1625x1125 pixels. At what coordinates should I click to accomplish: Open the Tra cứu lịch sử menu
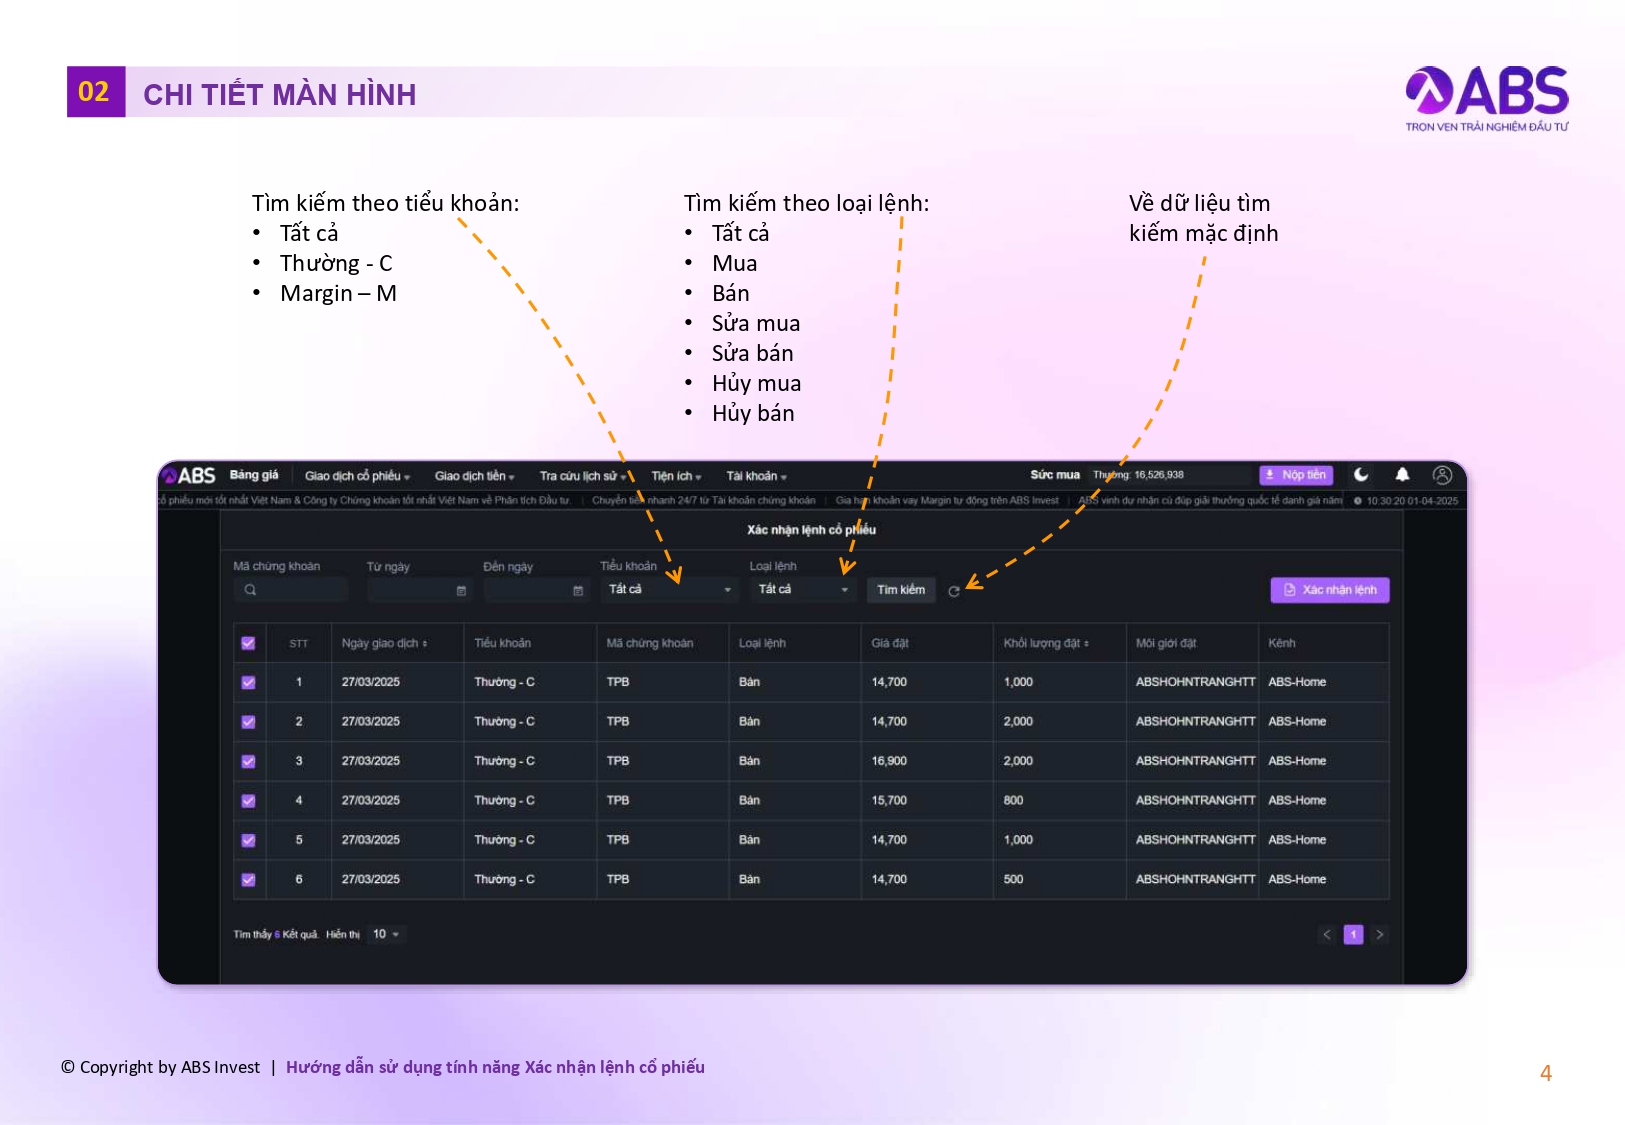(x=582, y=476)
